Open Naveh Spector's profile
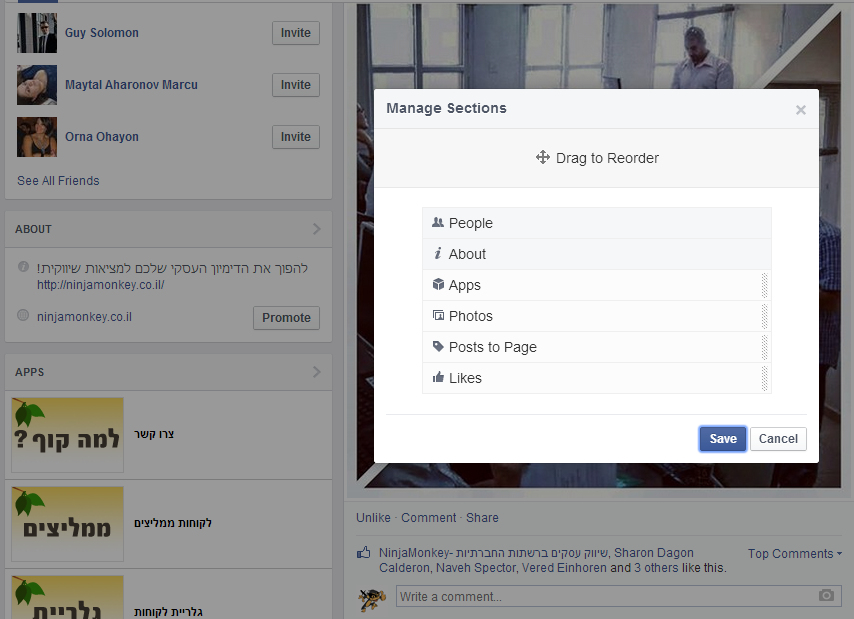This screenshot has height=619, width=854. [x=476, y=568]
